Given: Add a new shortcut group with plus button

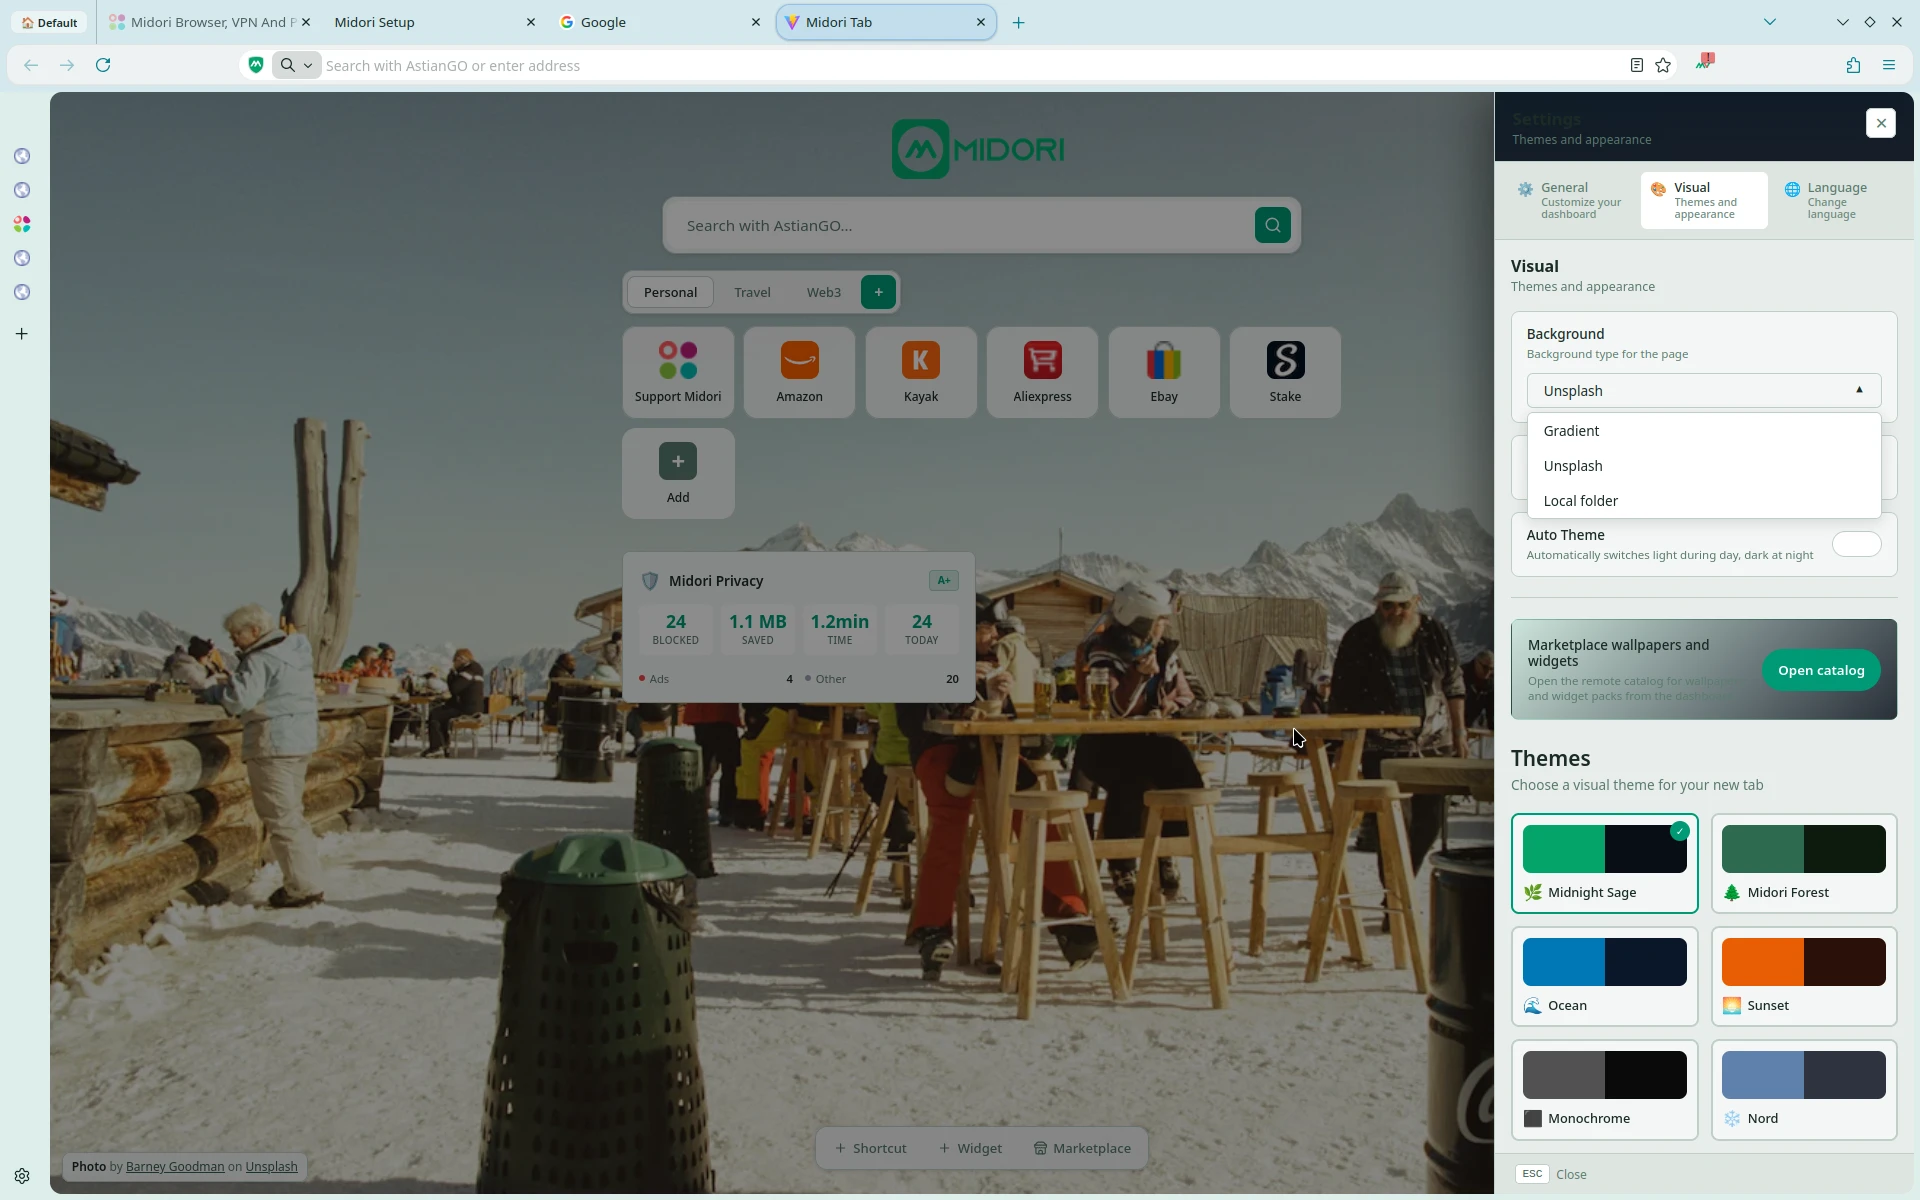Looking at the screenshot, I should point(878,292).
